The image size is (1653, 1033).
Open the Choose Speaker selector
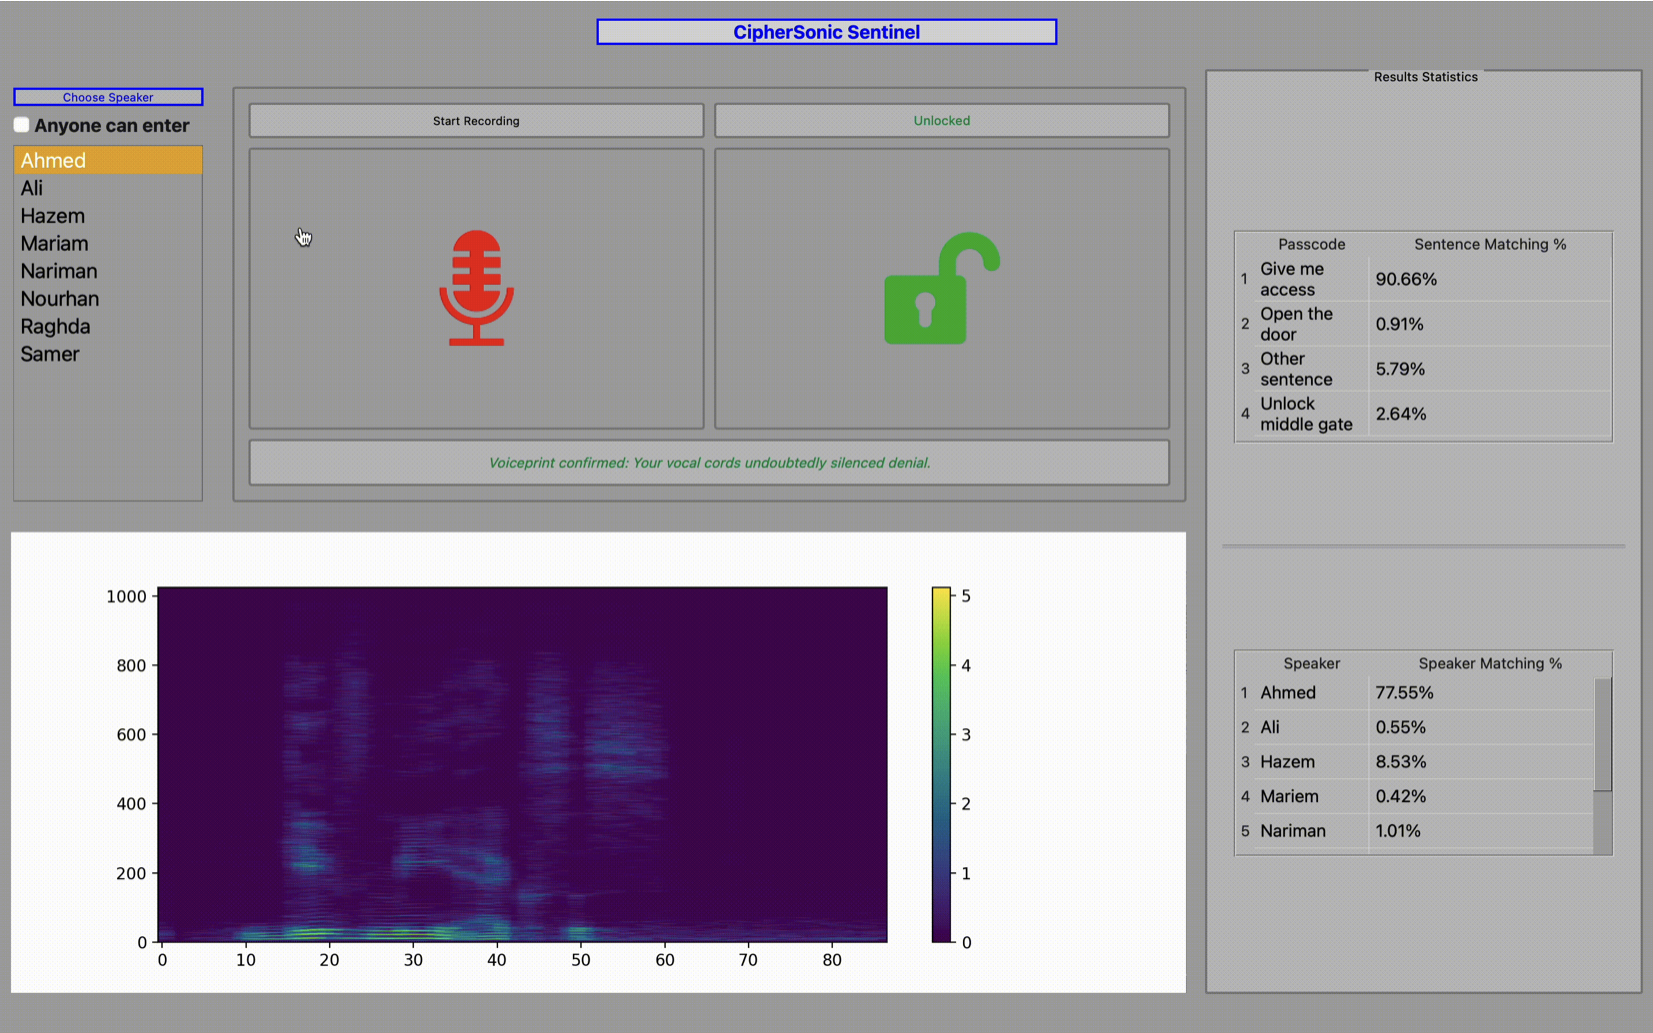click(107, 97)
